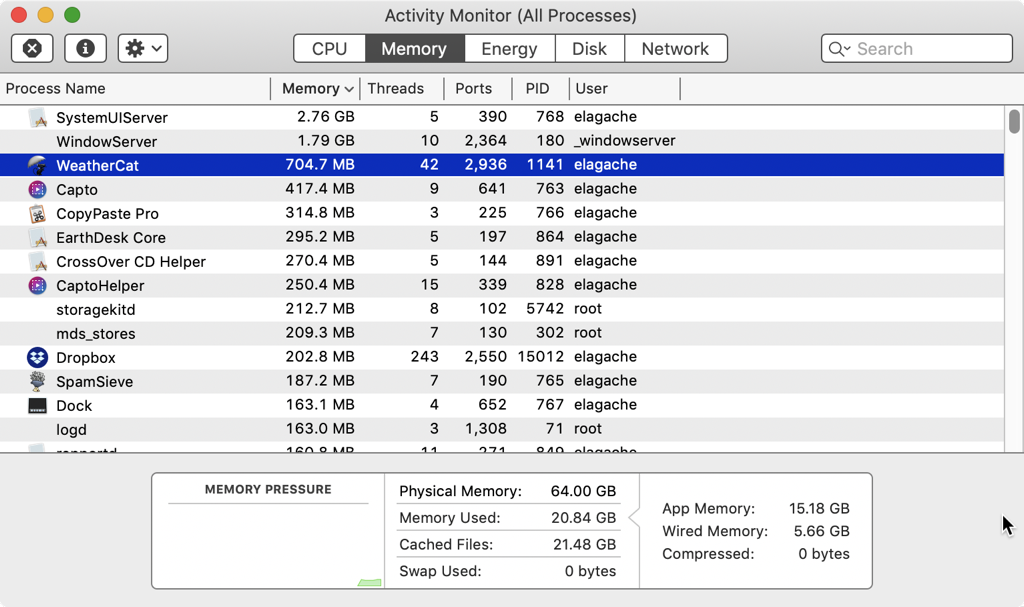Viewport: 1024px width, 607px height.
Task: Select the EarthDesk Core process name
Action: pos(111,238)
